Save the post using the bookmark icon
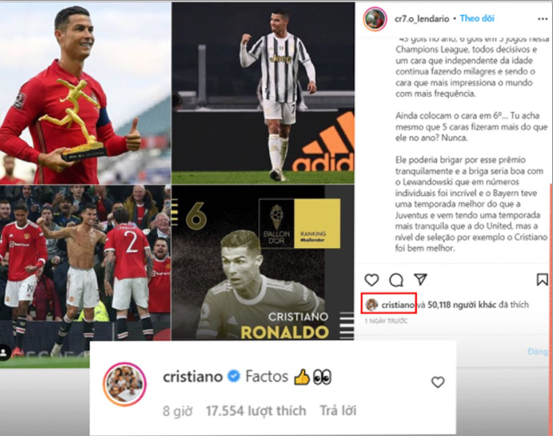553x436 pixels. [542, 279]
